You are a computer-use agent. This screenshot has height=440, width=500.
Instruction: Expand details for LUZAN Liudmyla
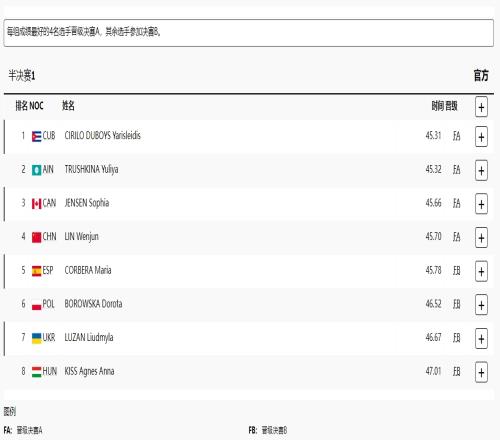coord(481,339)
